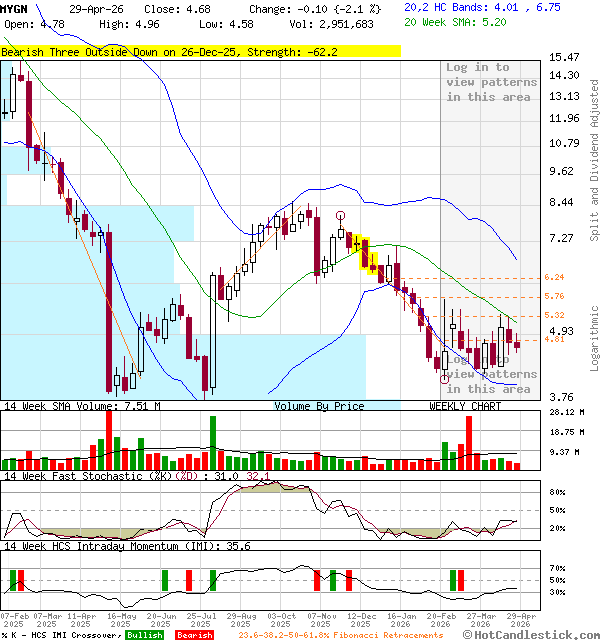The height and width of the screenshot is (640, 600).
Task: Click the tallest red volume bar
Action: coord(108,440)
